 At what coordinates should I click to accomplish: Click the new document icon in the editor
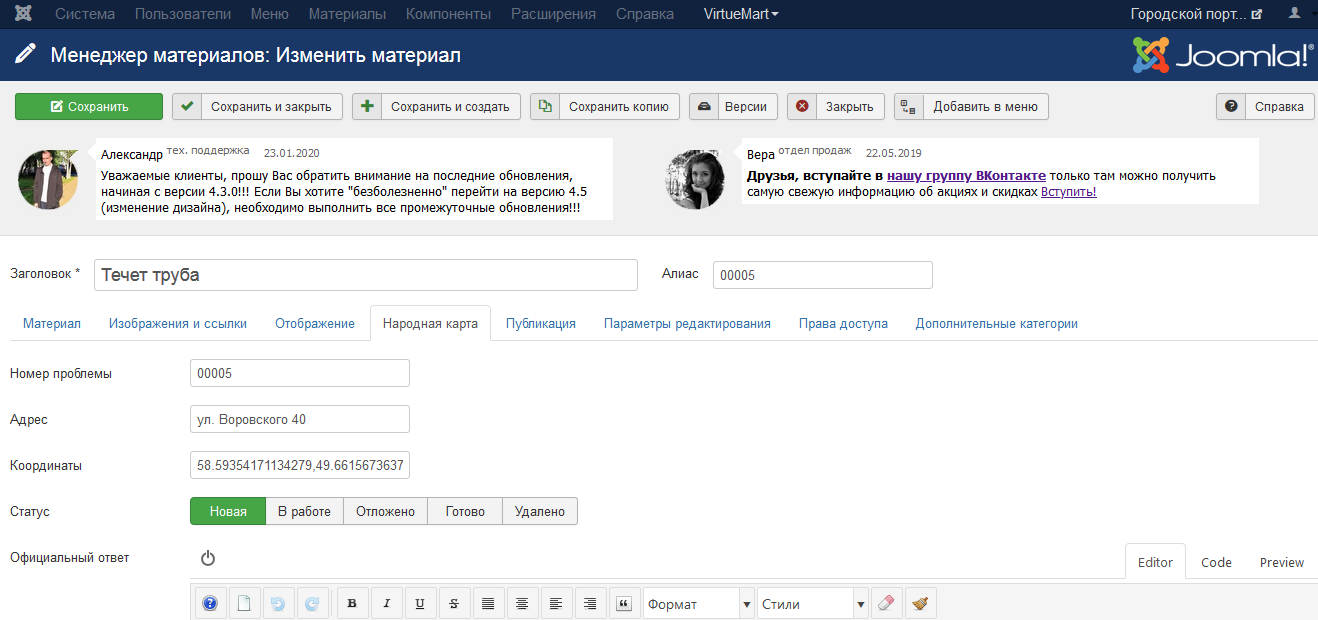tap(243, 604)
